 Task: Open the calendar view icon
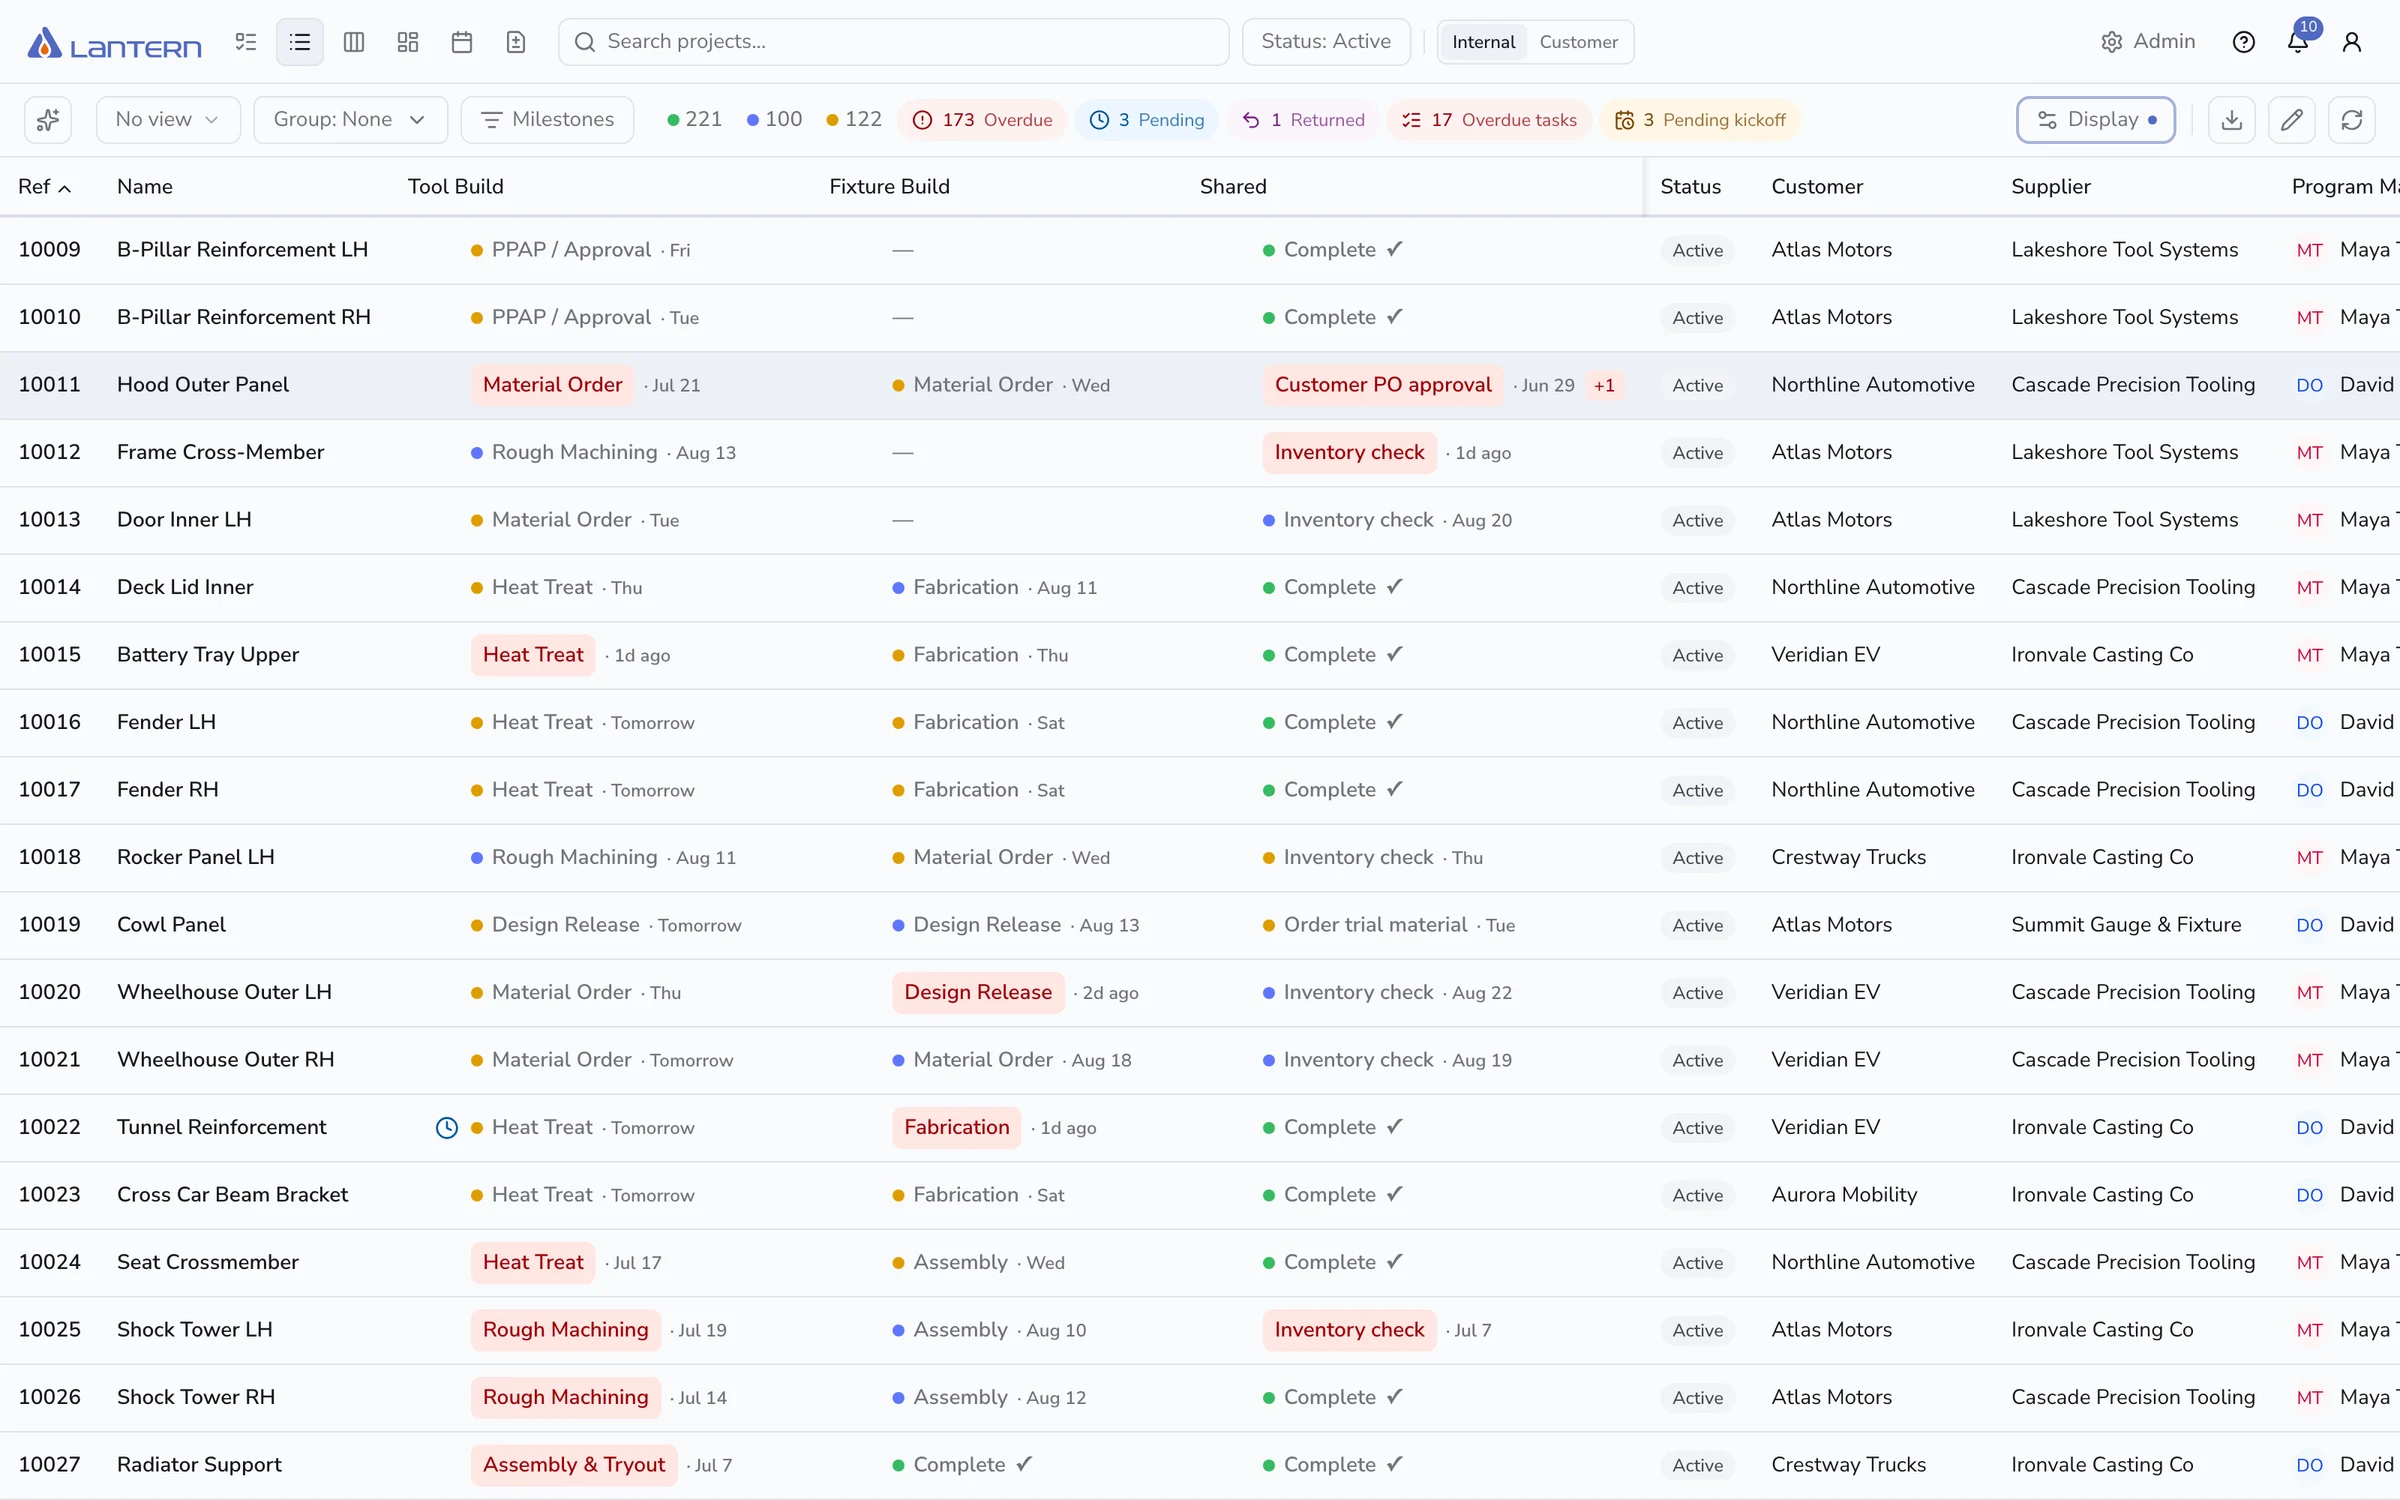(x=462, y=42)
